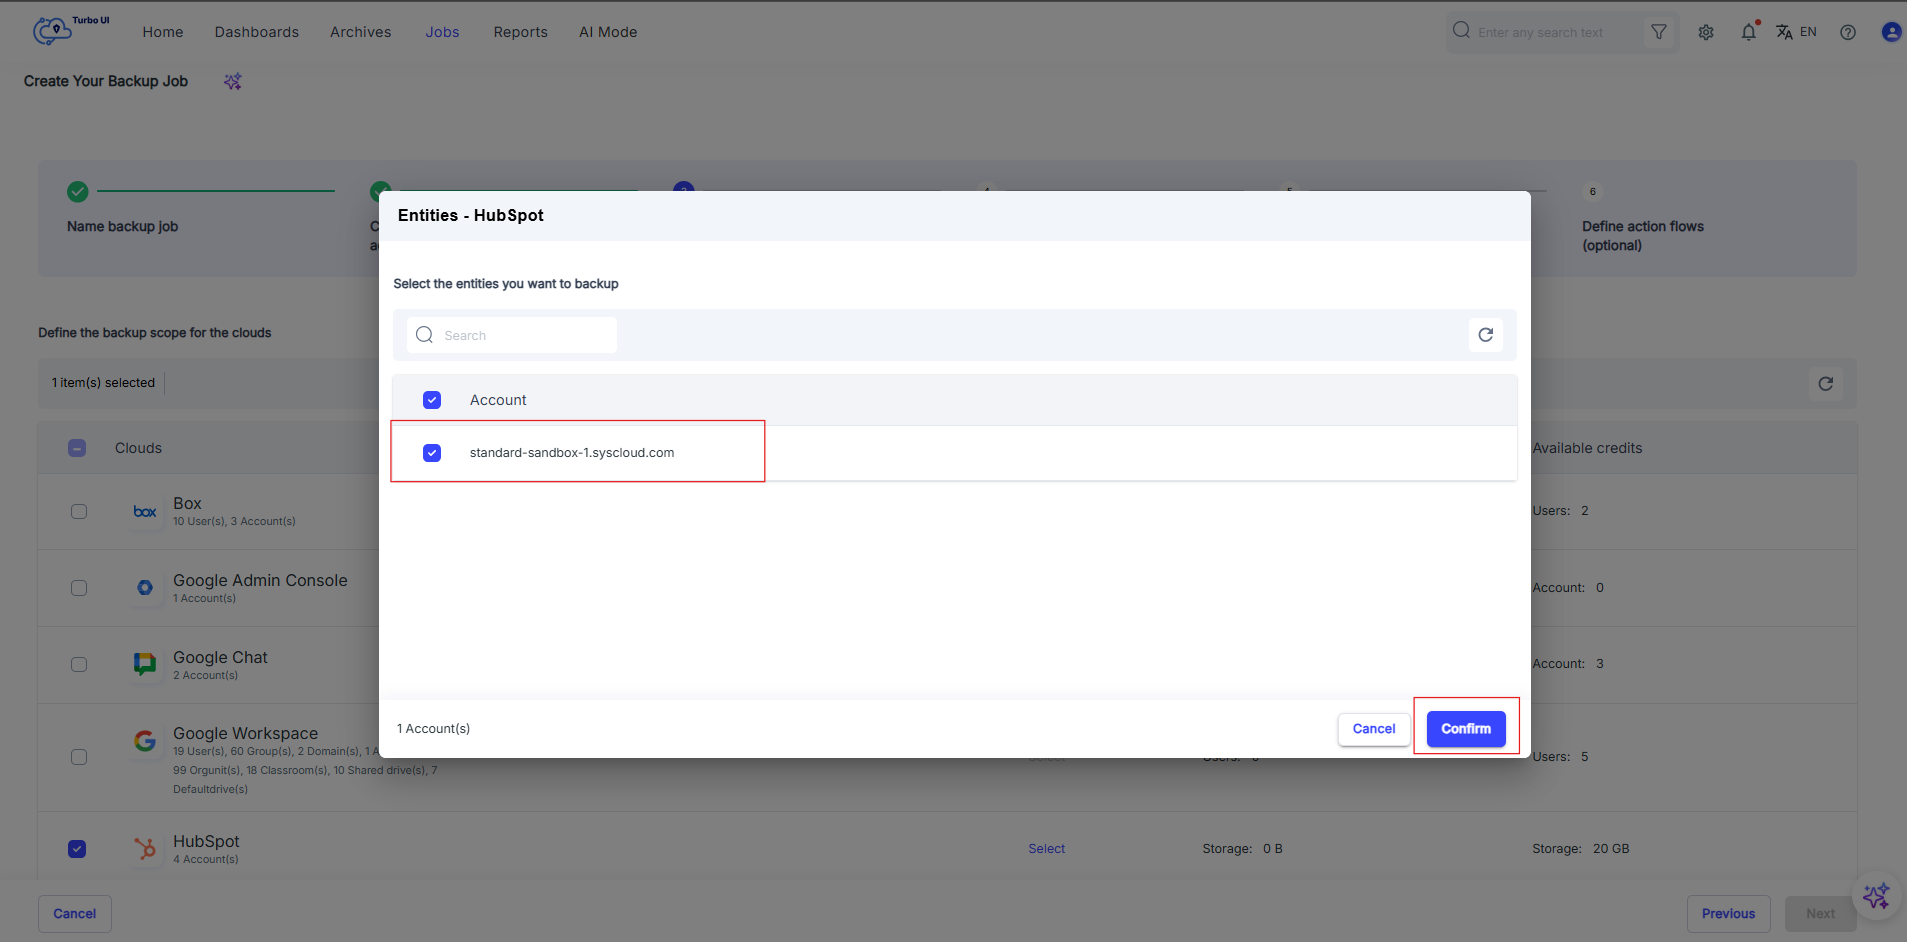Check the Google Workspace checkbox

click(x=79, y=757)
